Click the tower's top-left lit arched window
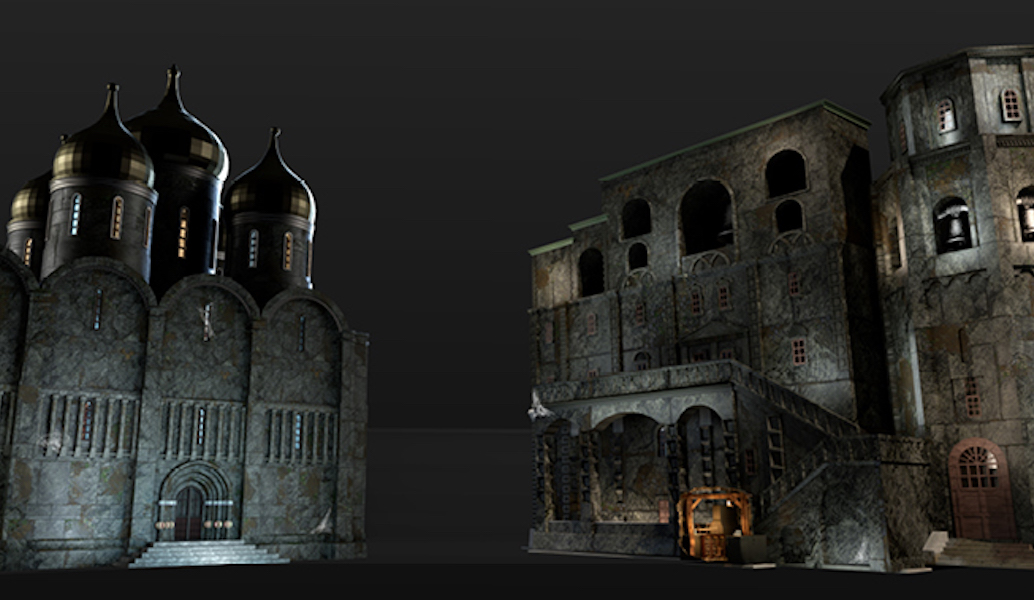 point(945,117)
